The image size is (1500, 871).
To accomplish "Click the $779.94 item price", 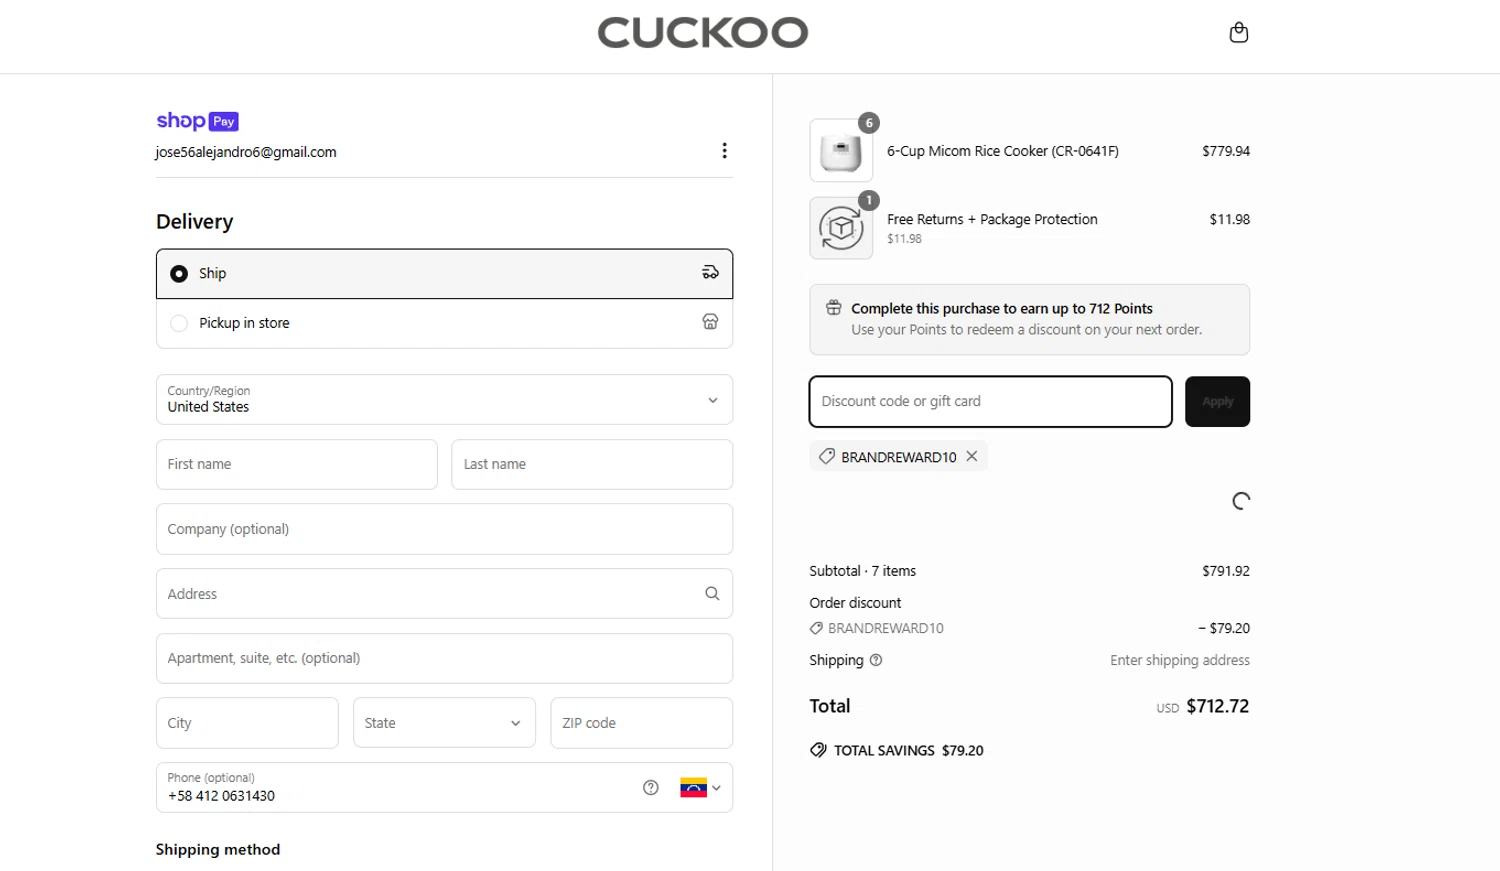I will 1226,151.
